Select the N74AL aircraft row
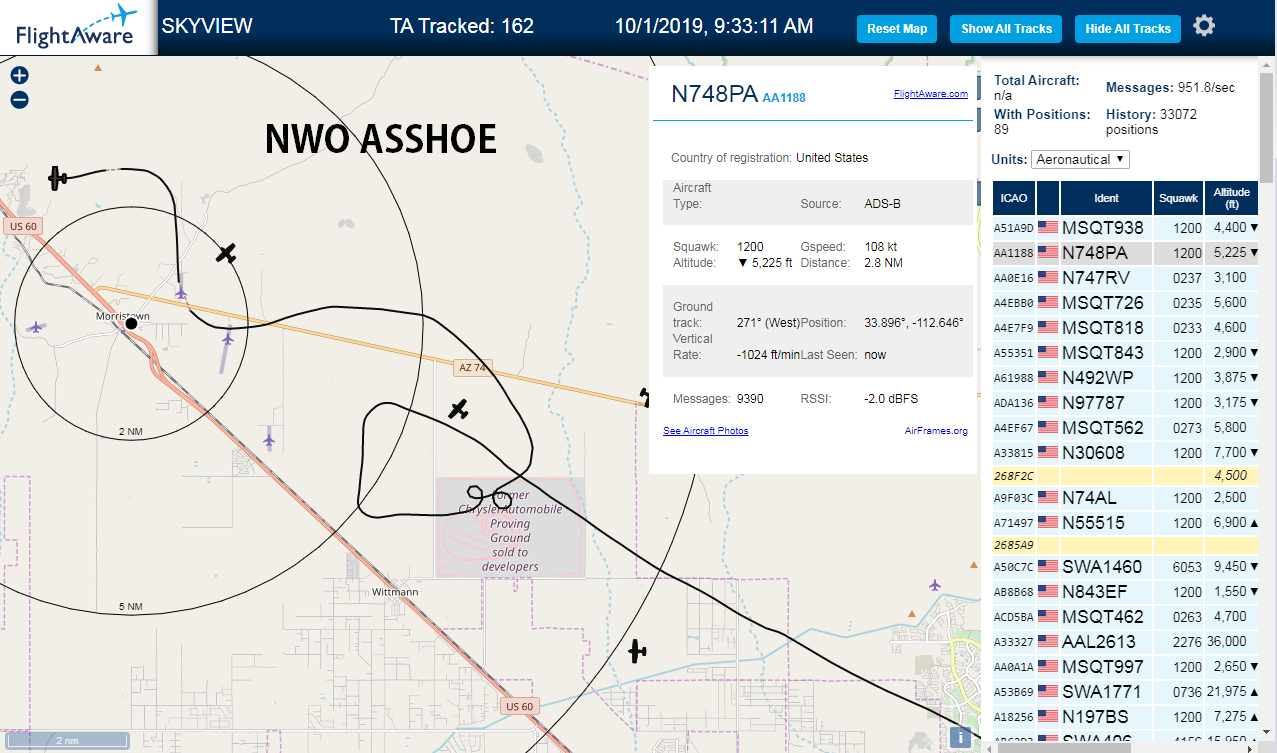Screen dimensions: 1277x753 pyautogui.click(x=1126, y=498)
